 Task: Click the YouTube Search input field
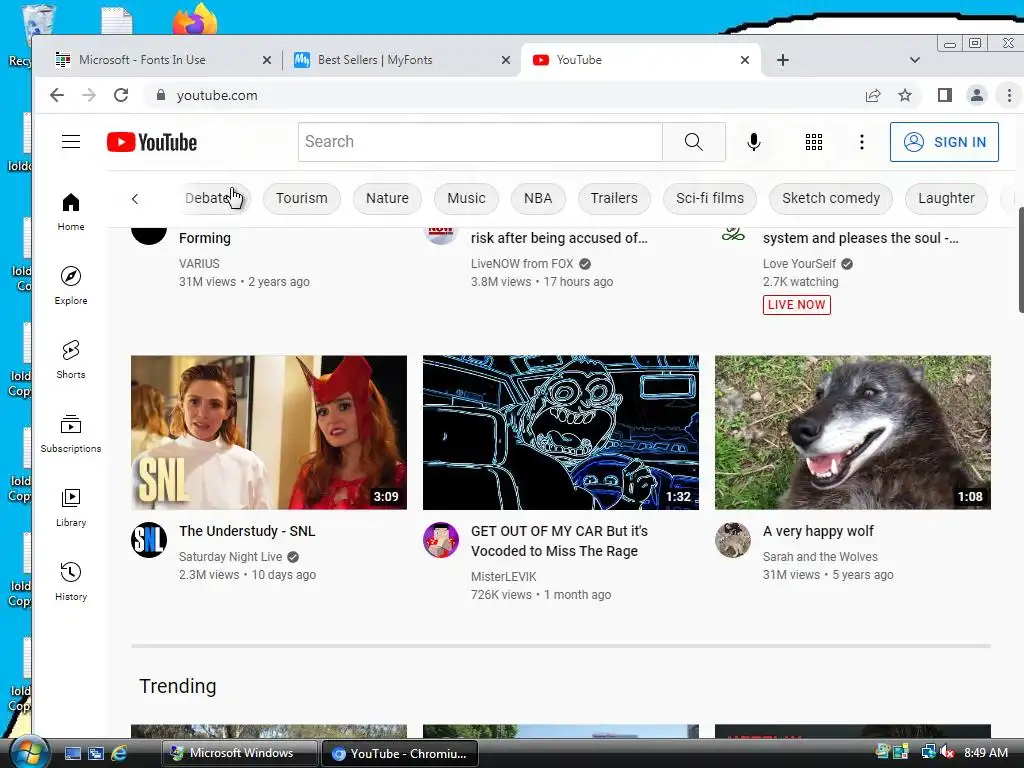click(480, 142)
